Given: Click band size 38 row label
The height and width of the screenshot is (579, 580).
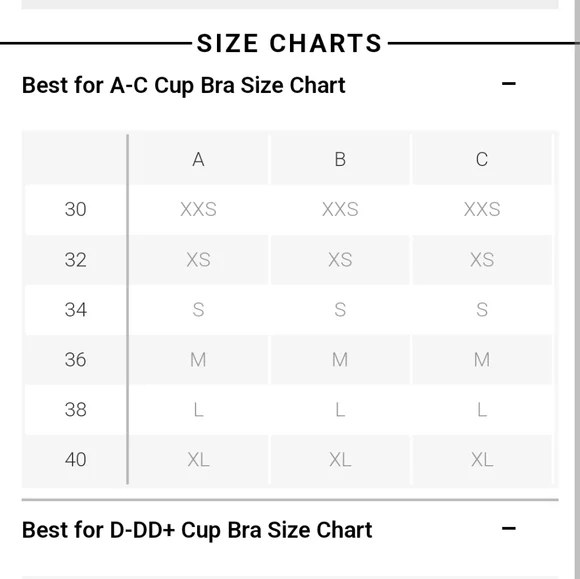Looking at the screenshot, I should point(75,410).
